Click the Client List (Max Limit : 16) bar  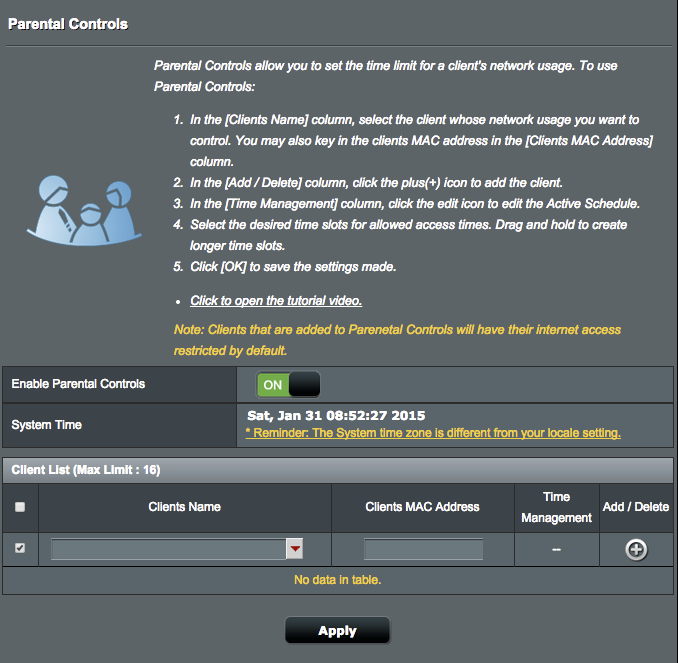coord(338,470)
